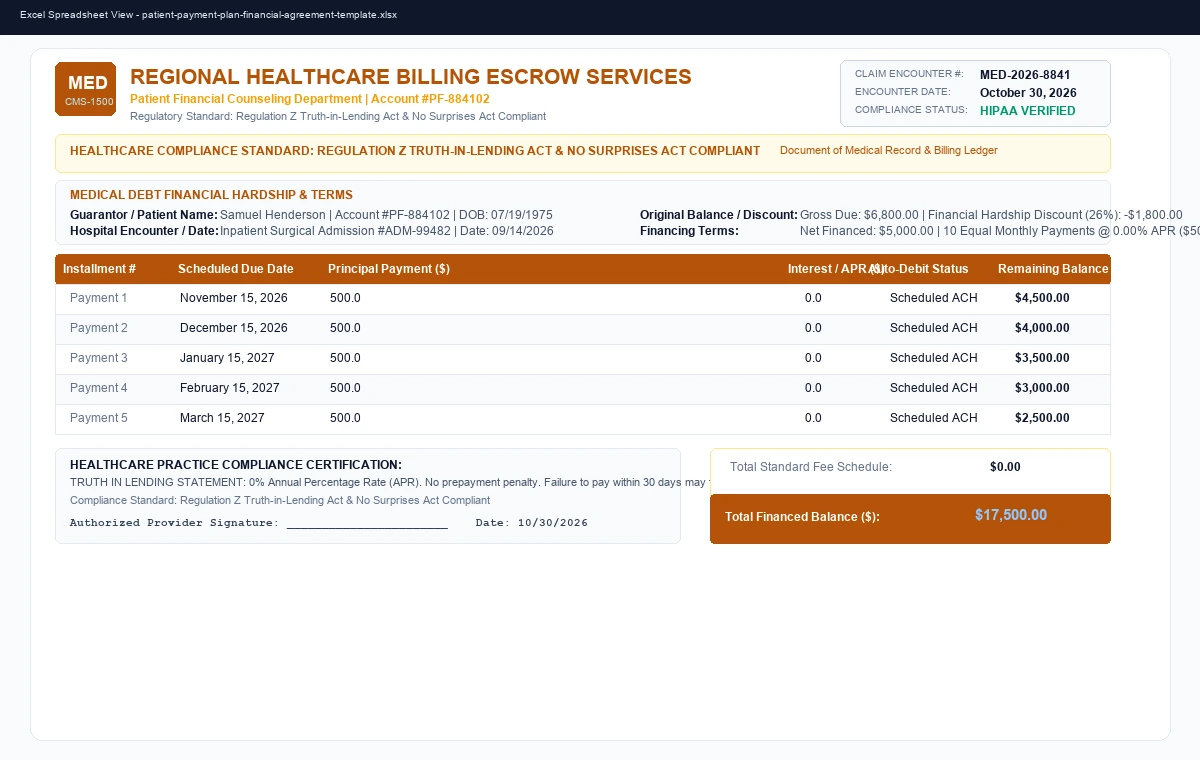The image size is (1200, 760).
Task: Select the Original Balance / Discount label
Action: click(x=719, y=215)
